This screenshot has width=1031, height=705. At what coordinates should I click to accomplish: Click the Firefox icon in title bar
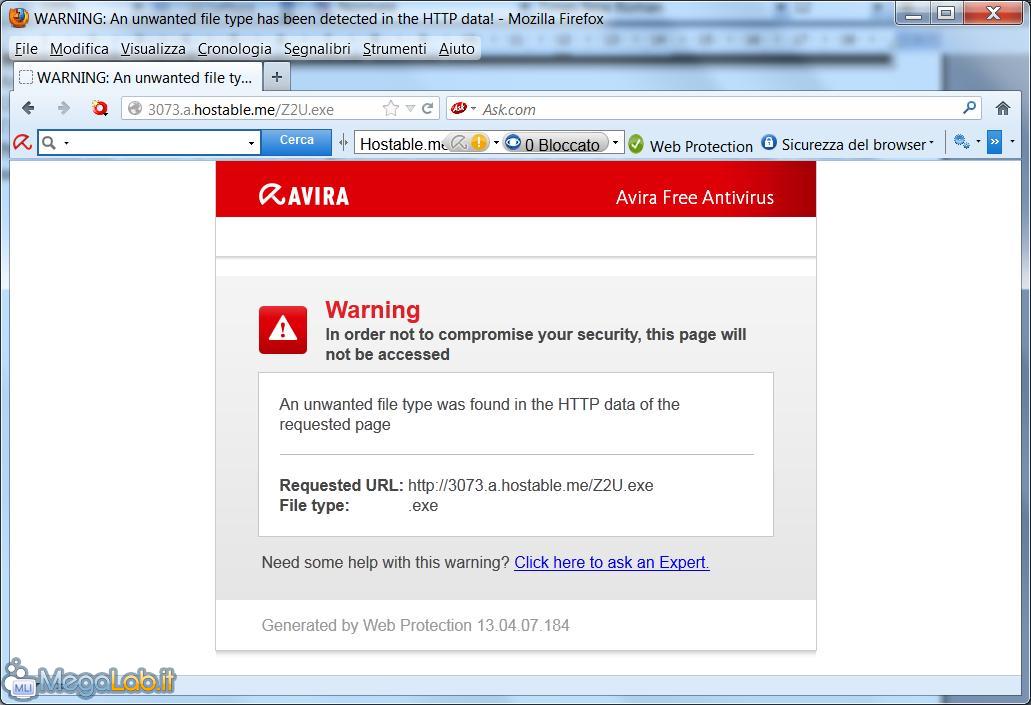pos(18,17)
